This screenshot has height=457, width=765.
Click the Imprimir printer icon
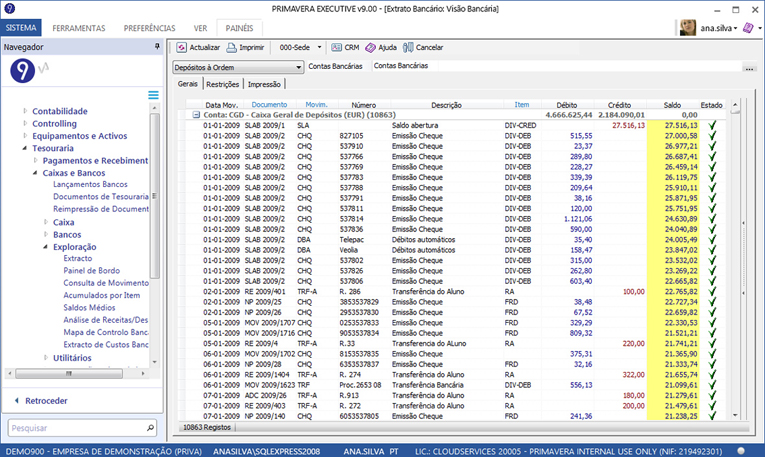pos(231,47)
